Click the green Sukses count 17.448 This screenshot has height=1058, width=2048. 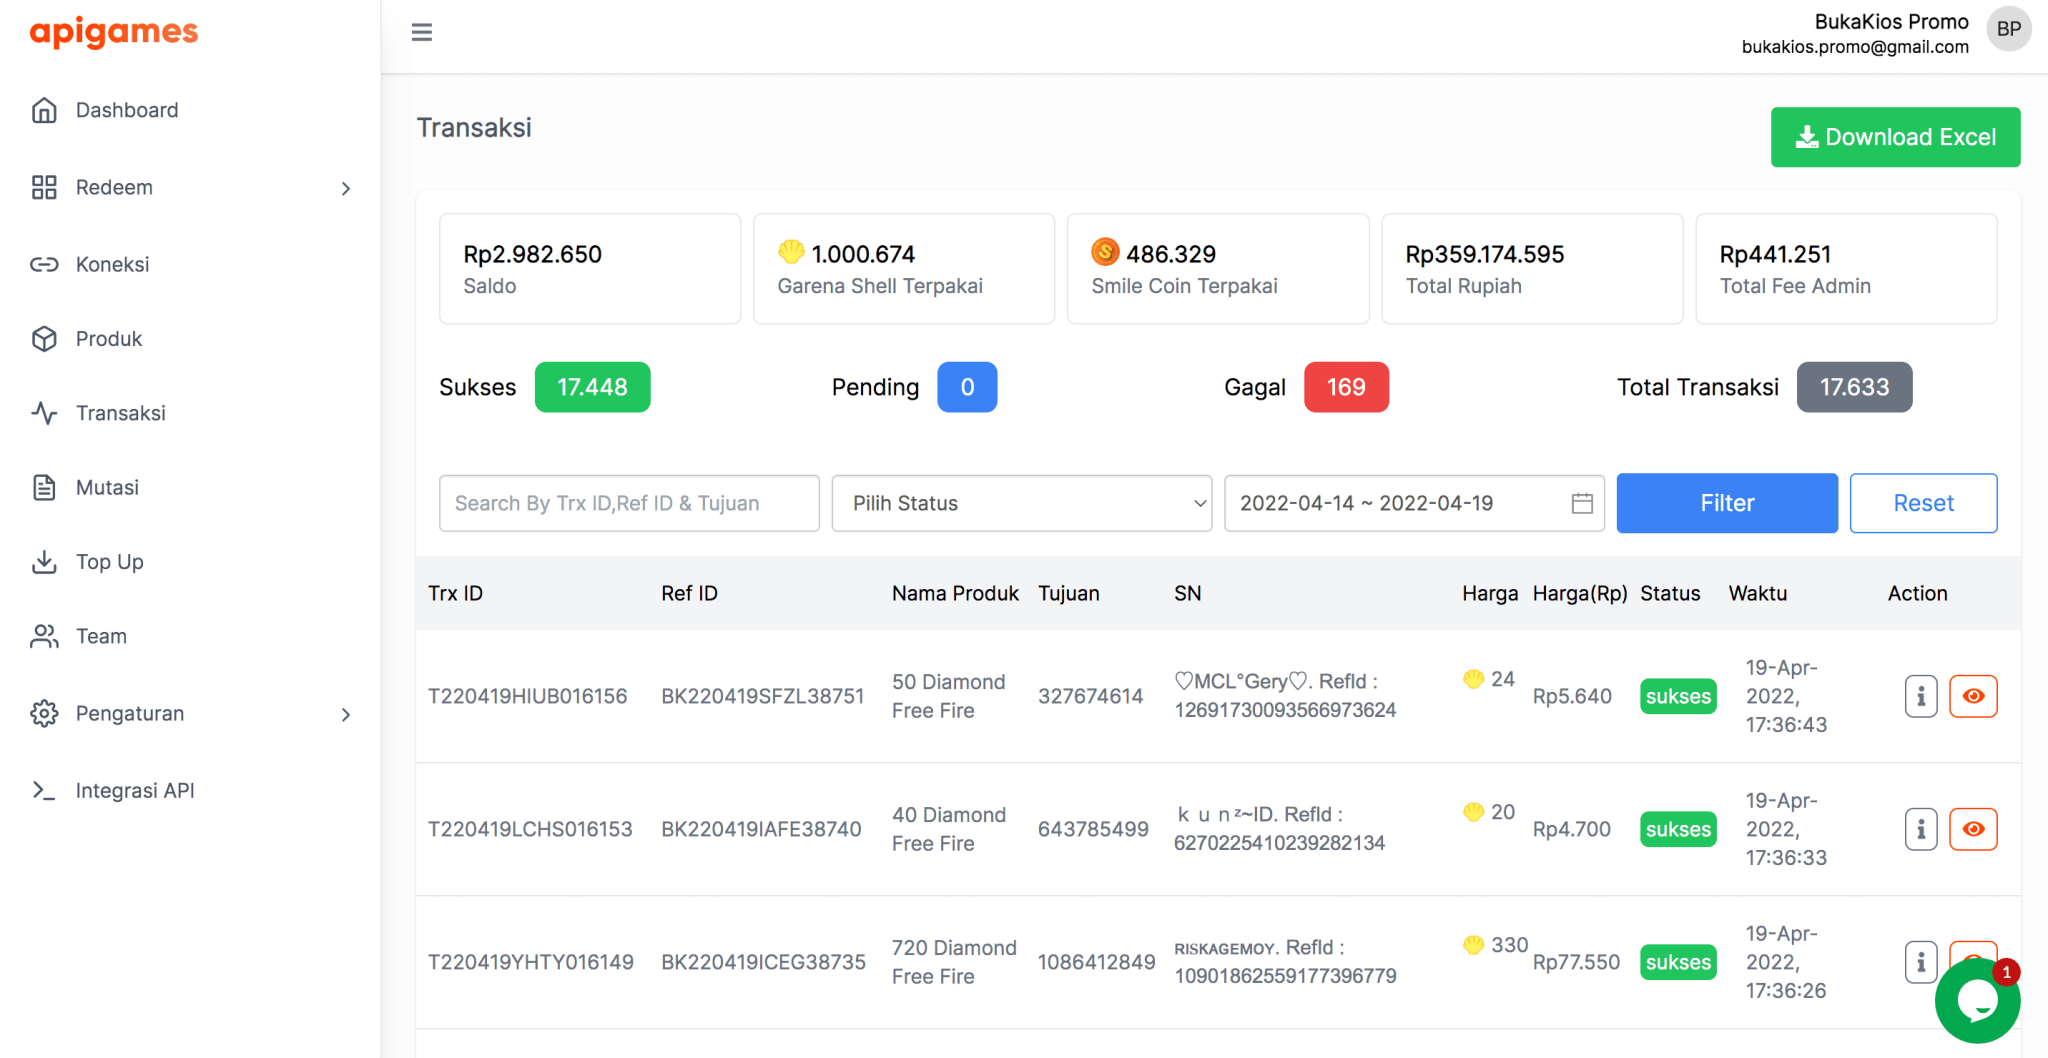[x=592, y=387]
